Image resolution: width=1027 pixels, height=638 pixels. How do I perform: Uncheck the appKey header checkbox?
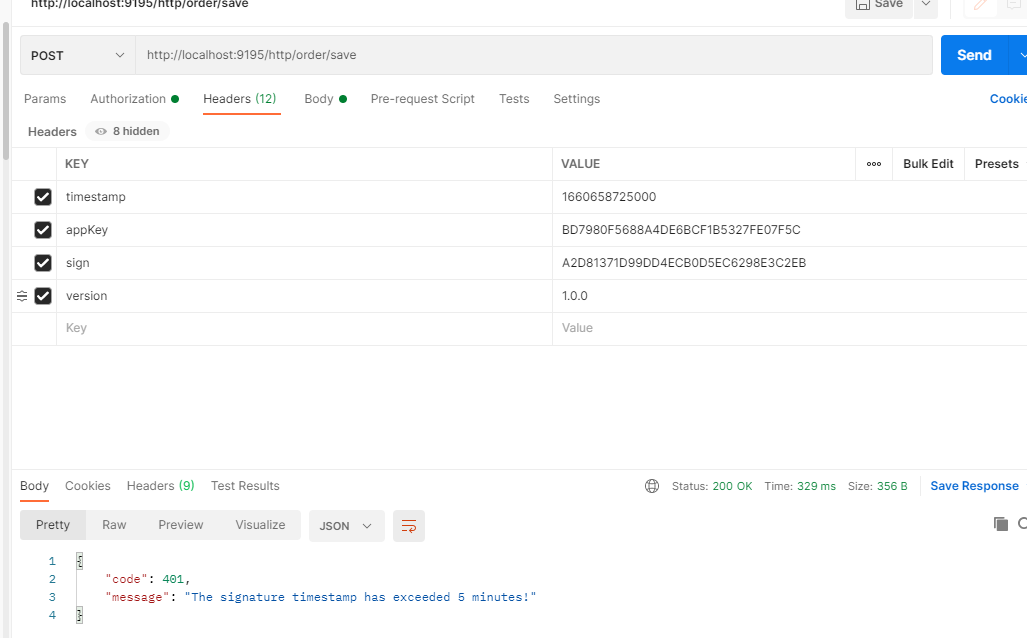point(43,230)
